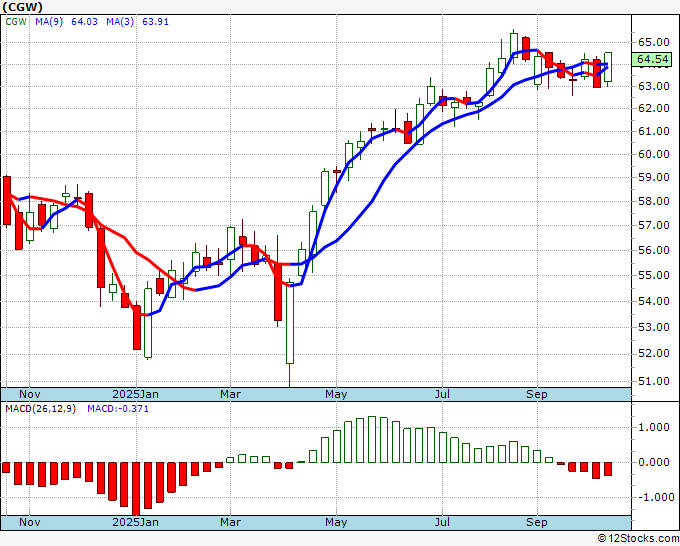Click Nov on the MACD time axis
The height and width of the screenshot is (546, 680).
click(x=29, y=522)
